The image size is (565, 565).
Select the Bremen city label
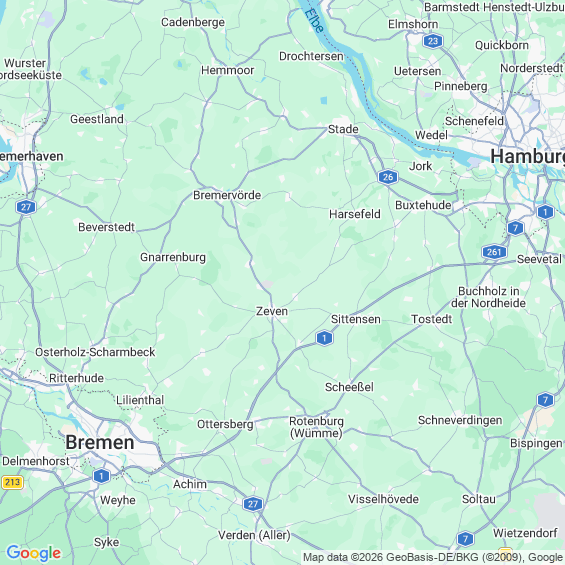[x=100, y=442]
